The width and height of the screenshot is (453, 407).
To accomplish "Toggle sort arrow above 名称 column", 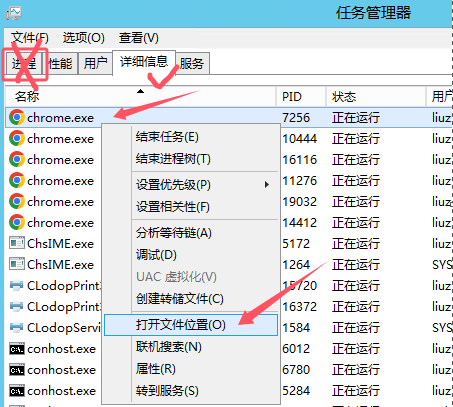I will [x=140, y=91].
